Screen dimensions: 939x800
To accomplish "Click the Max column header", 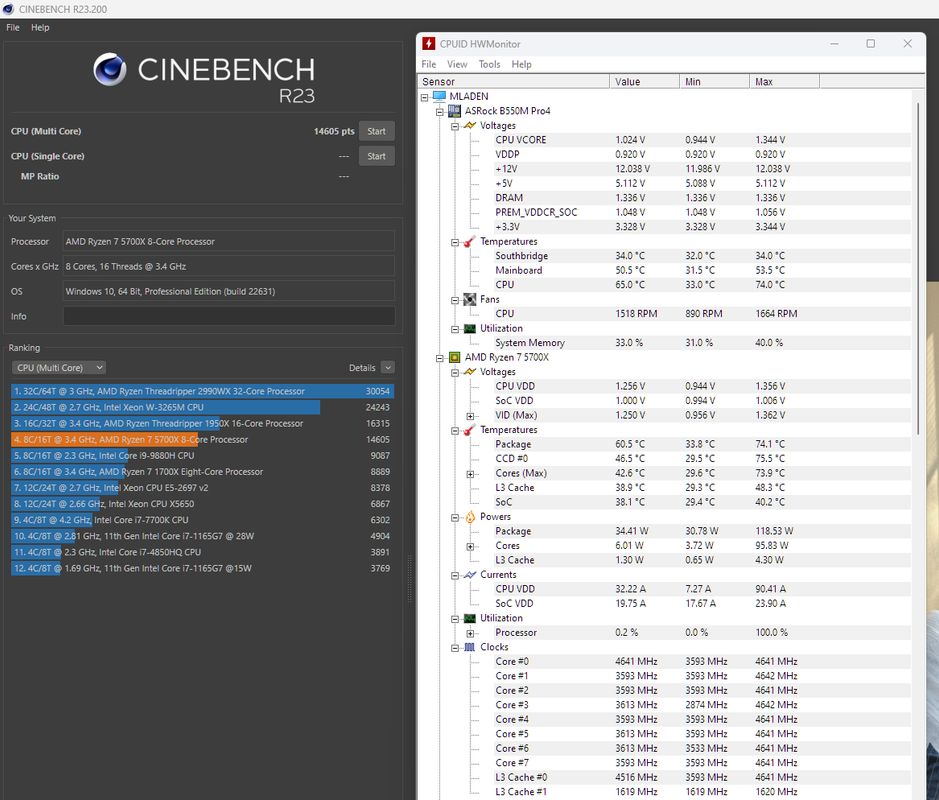I will coord(784,81).
